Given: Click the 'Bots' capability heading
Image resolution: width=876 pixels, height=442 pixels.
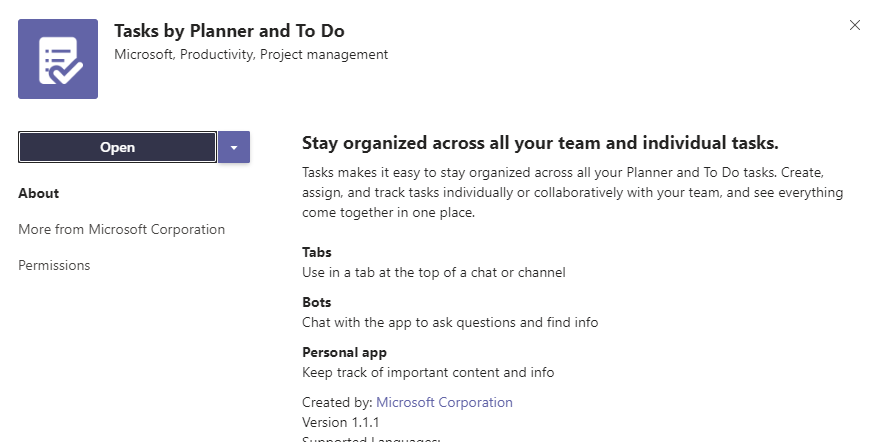Looking at the screenshot, I should 317,302.
